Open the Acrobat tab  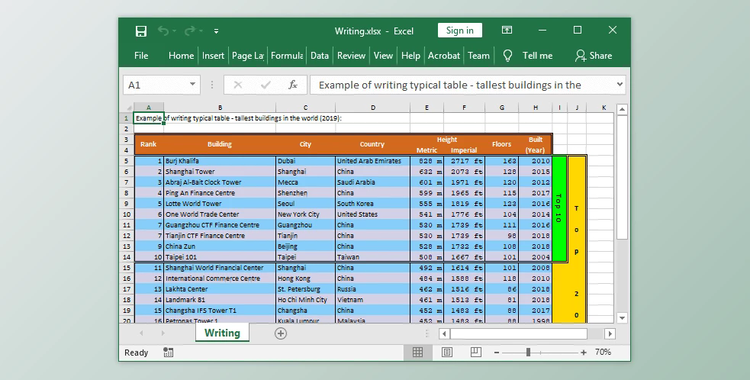444,56
